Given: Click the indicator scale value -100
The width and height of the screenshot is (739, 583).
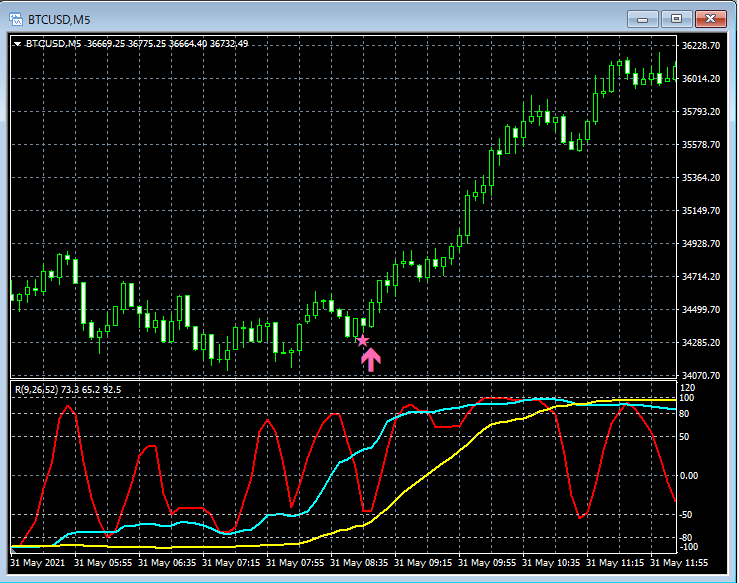Looking at the screenshot, I should pyautogui.click(x=687, y=547).
